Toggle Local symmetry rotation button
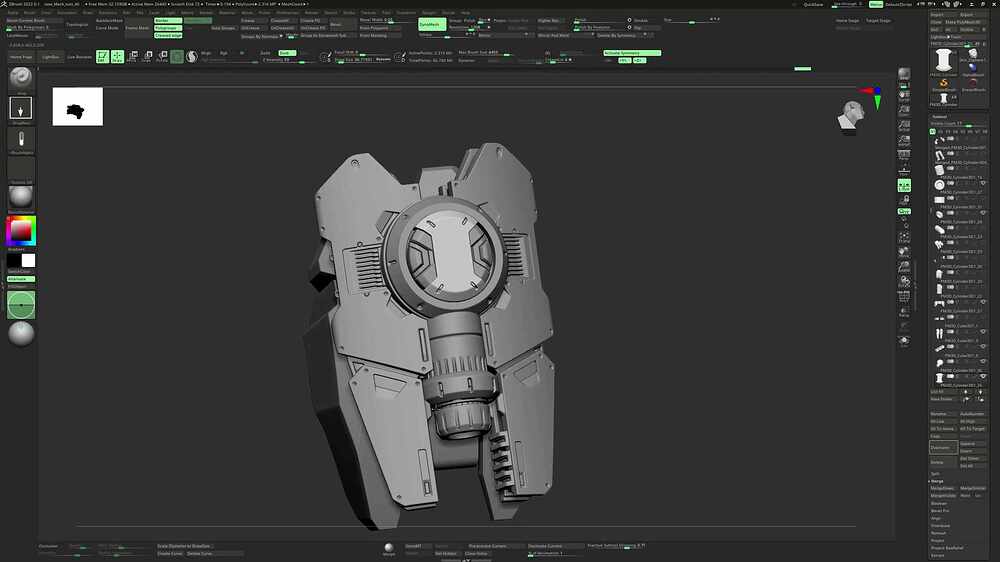Screen dimensions: 1000x562 coord(904,186)
